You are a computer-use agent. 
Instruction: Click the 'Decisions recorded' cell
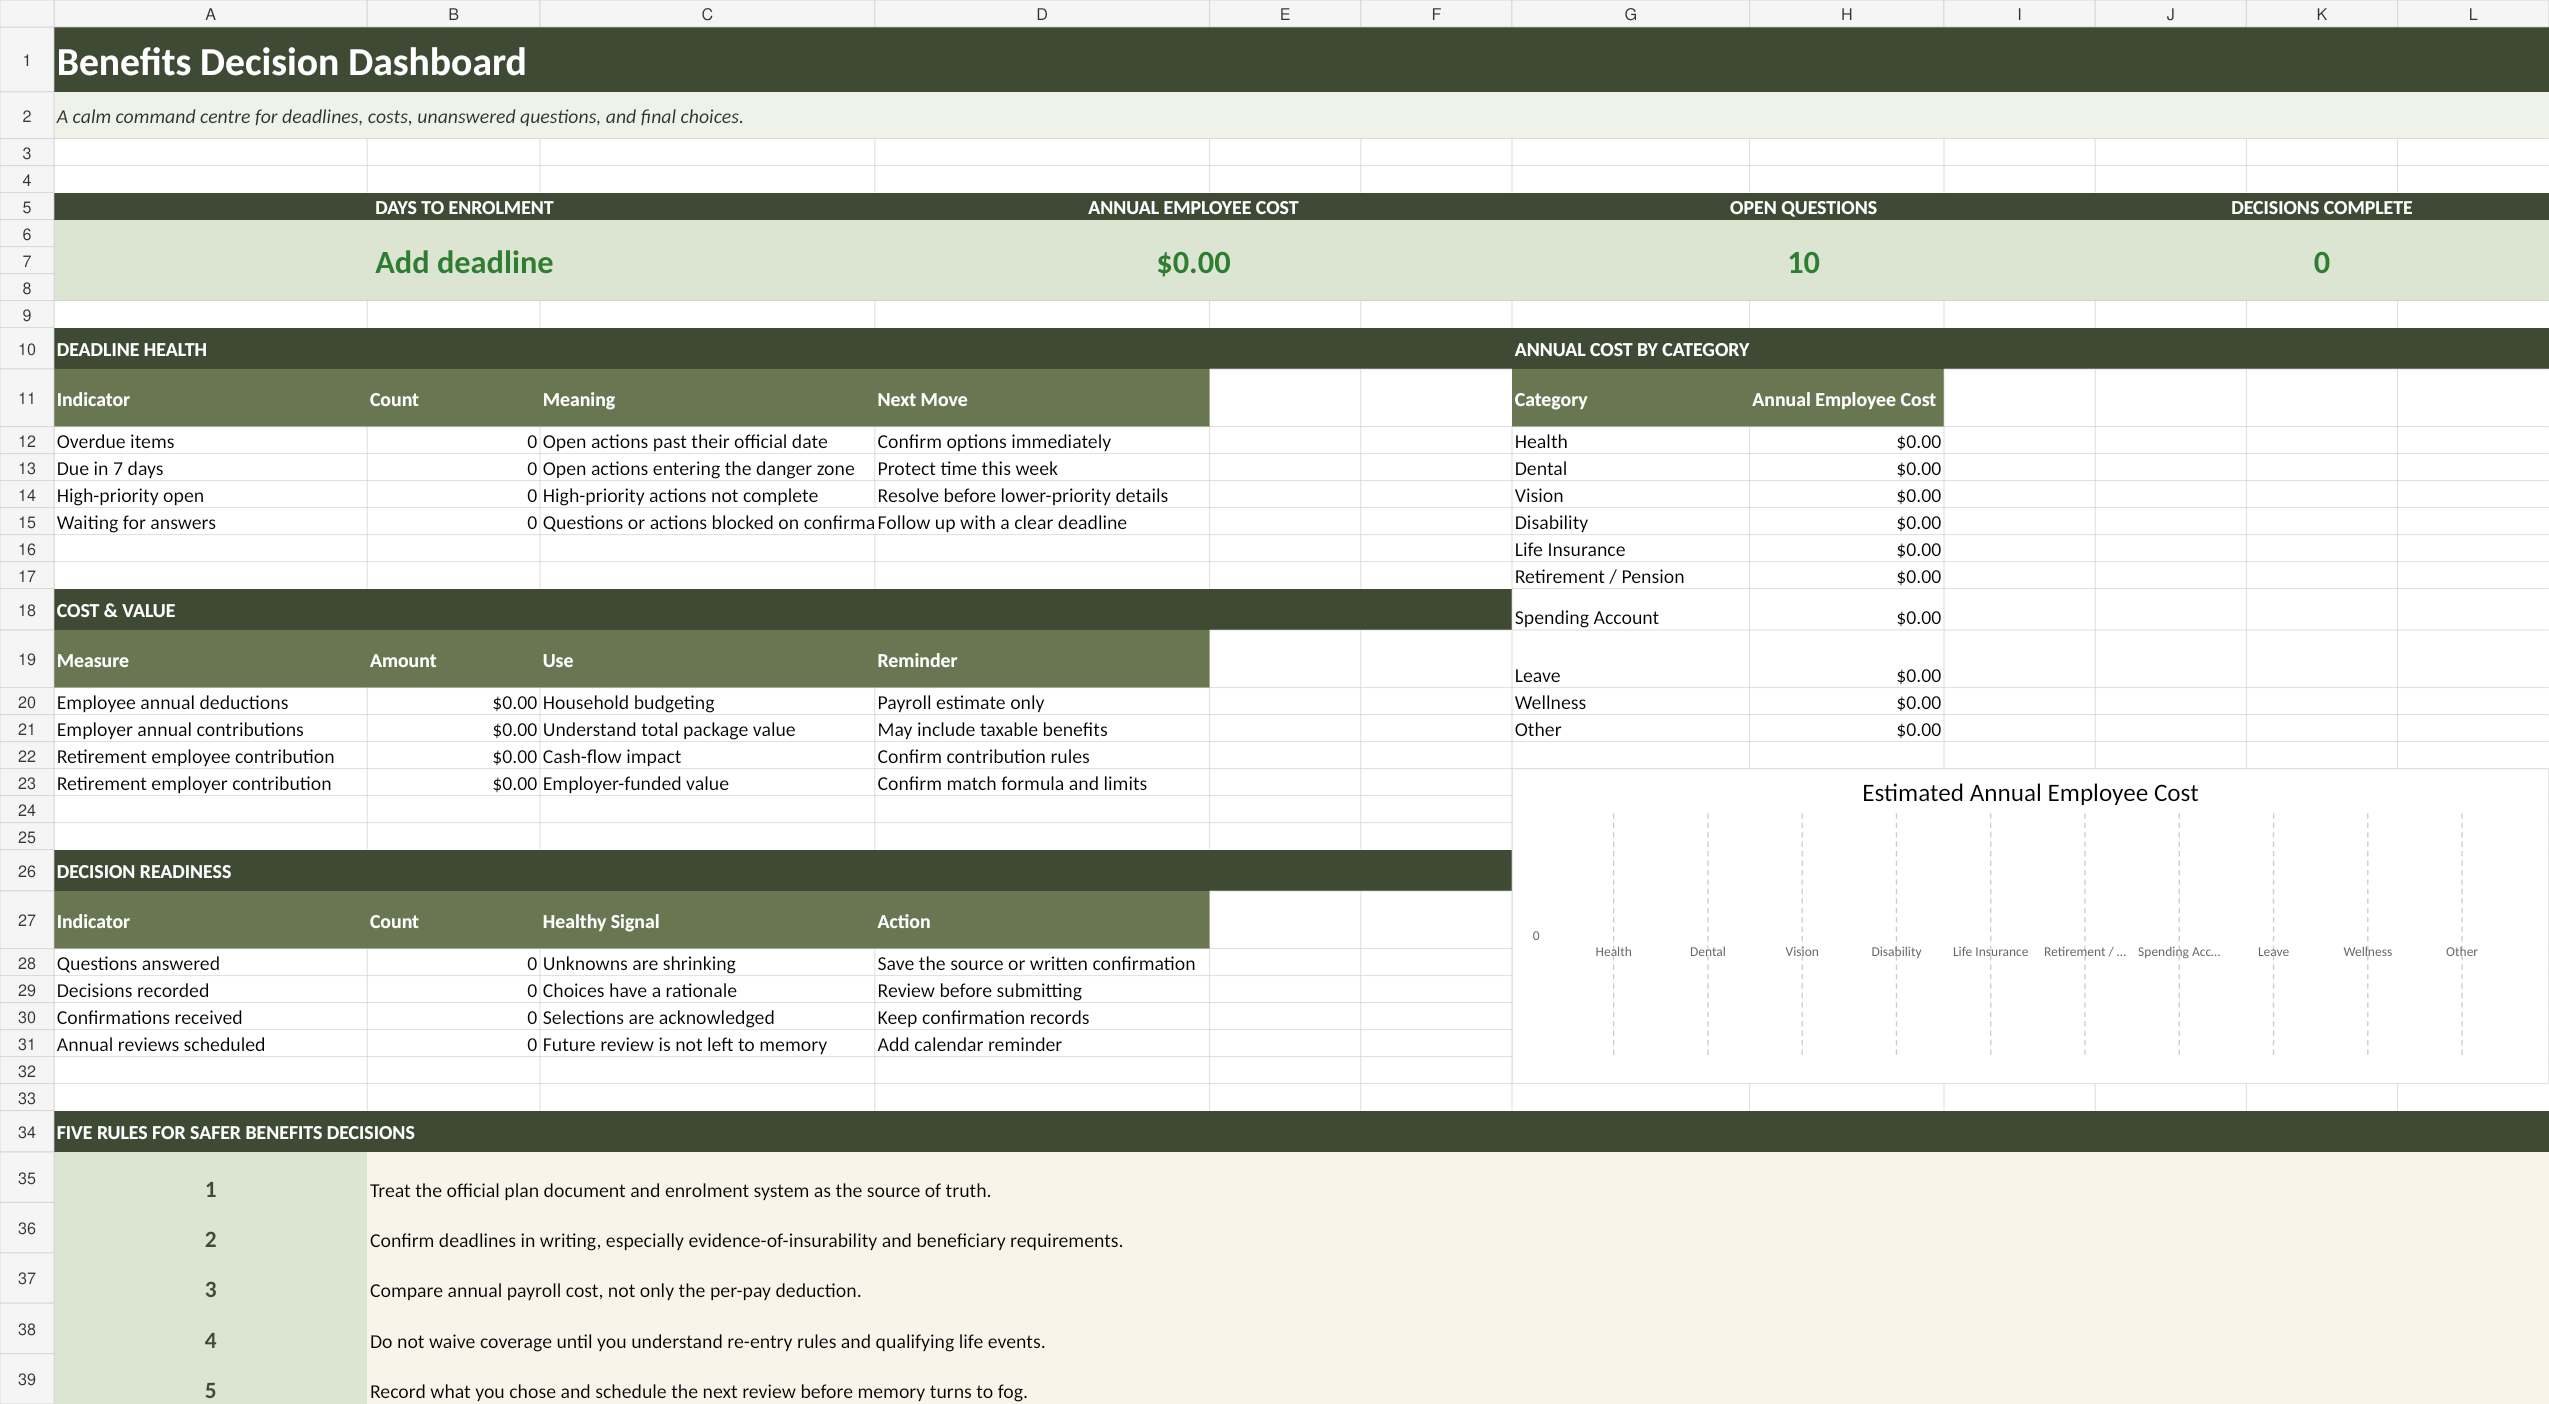pyautogui.click(x=210, y=991)
